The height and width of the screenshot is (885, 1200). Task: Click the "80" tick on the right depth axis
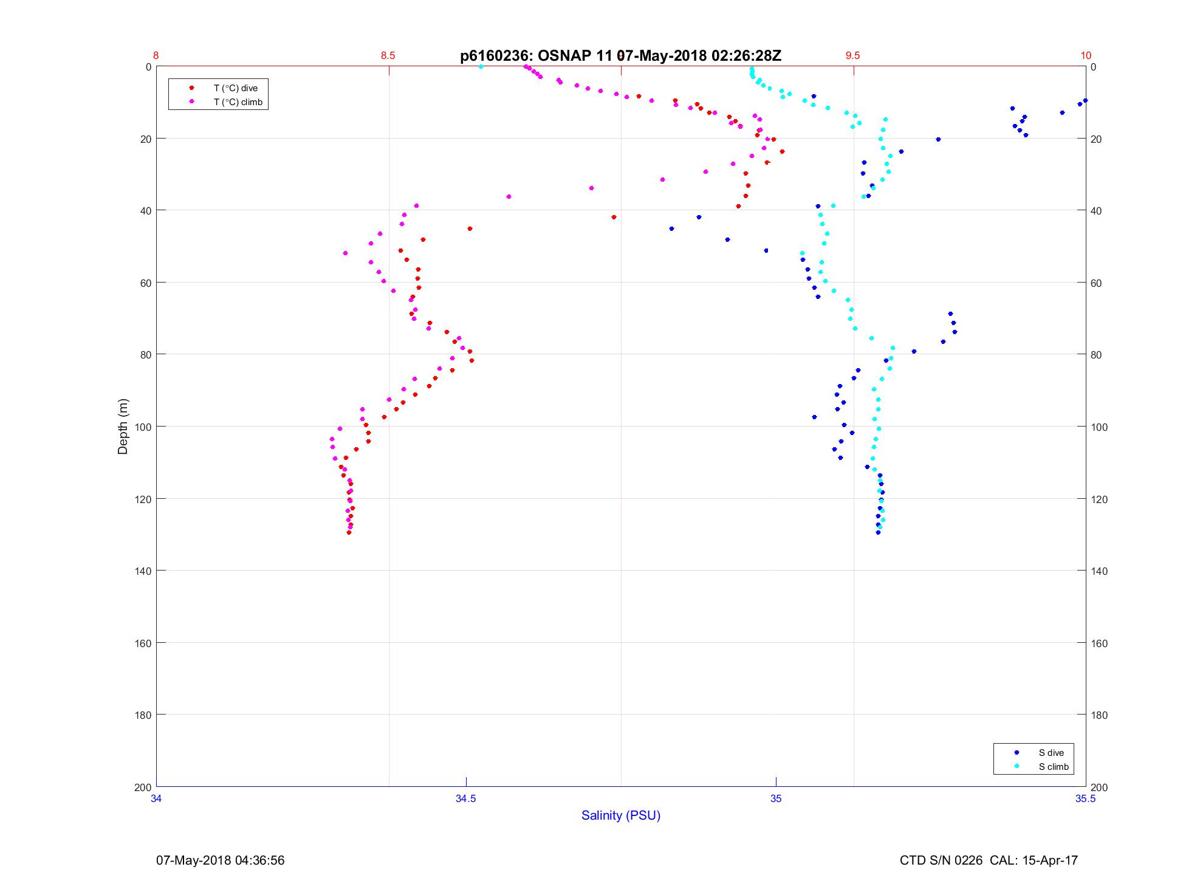[1096, 355]
